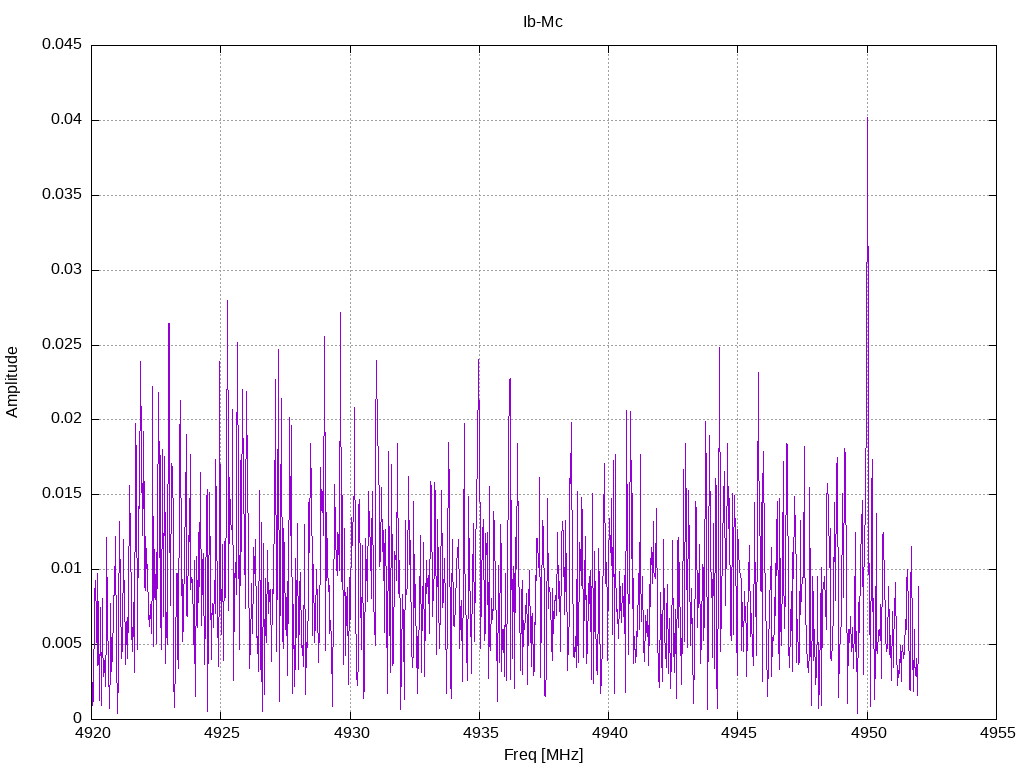Click the 0.03 y-axis tick label
Image resolution: width=1024 pixels, height=768 pixels.
point(65,270)
